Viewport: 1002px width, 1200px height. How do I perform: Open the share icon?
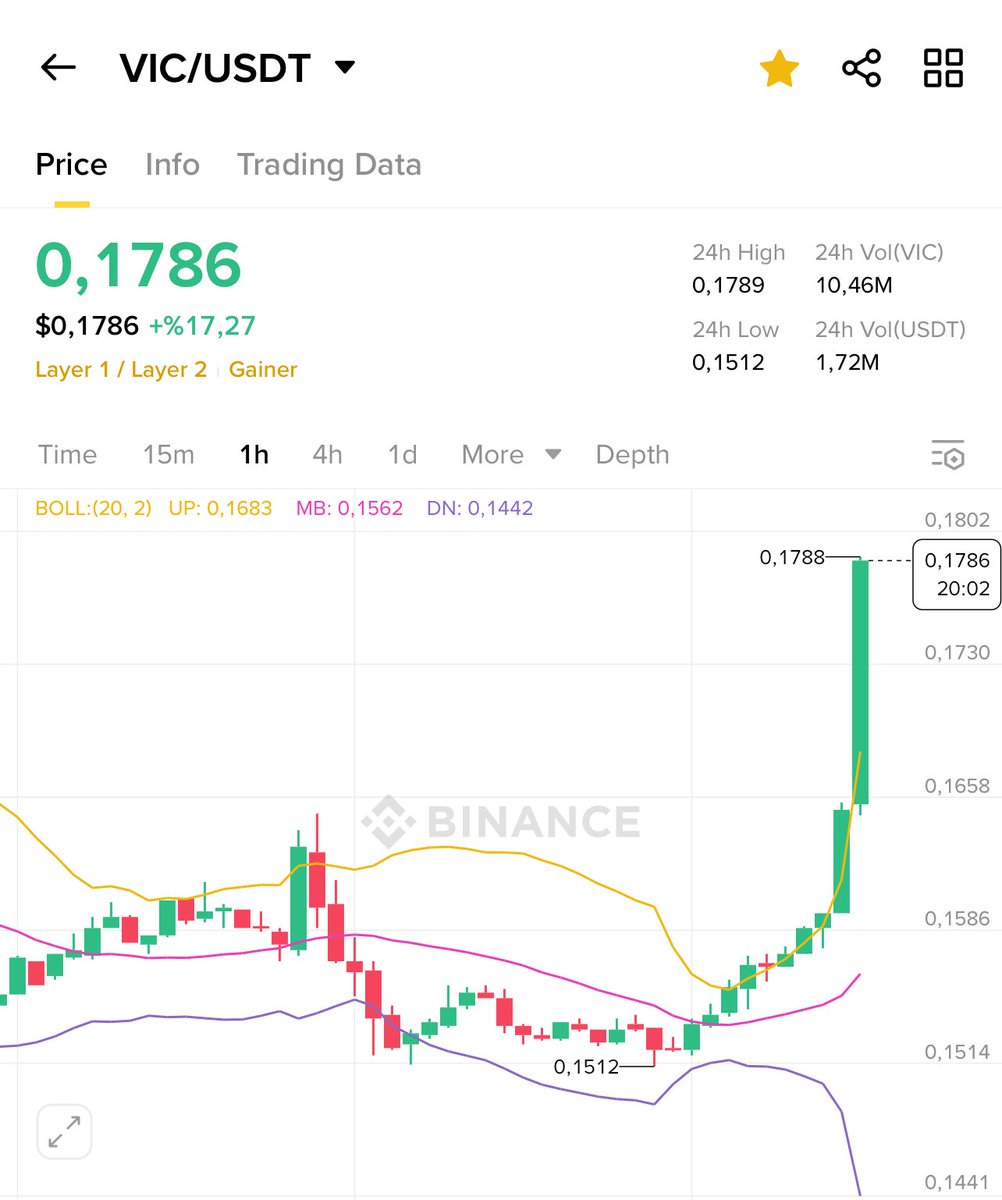[861, 68]
